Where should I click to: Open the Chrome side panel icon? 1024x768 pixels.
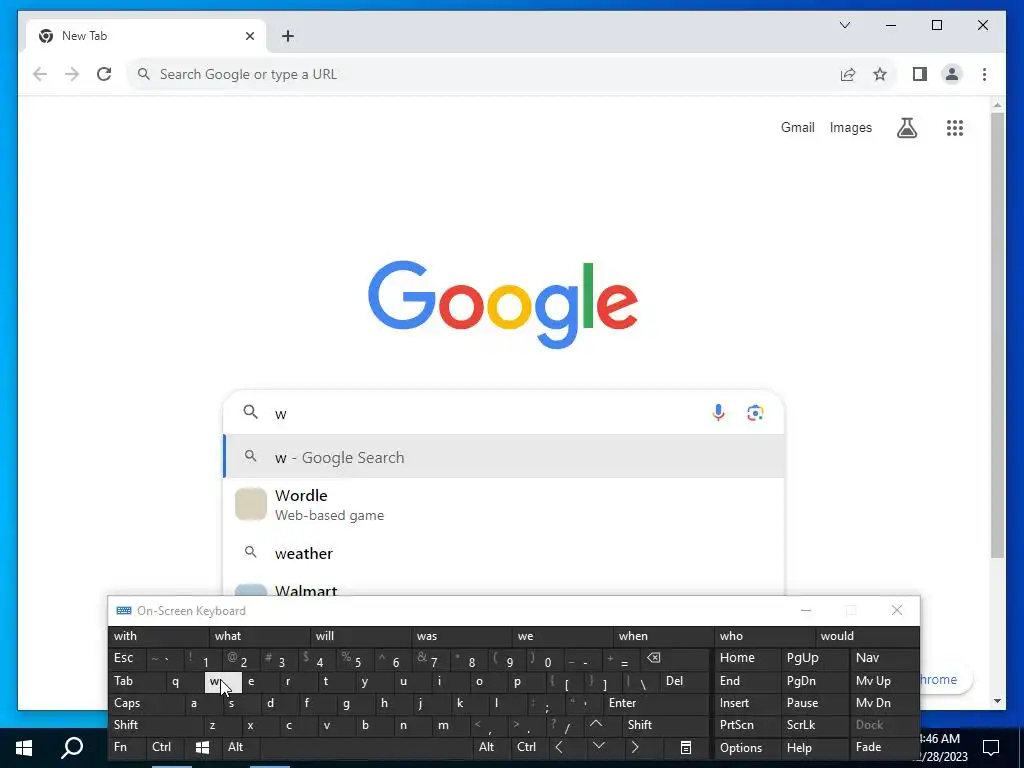[920, 74]
